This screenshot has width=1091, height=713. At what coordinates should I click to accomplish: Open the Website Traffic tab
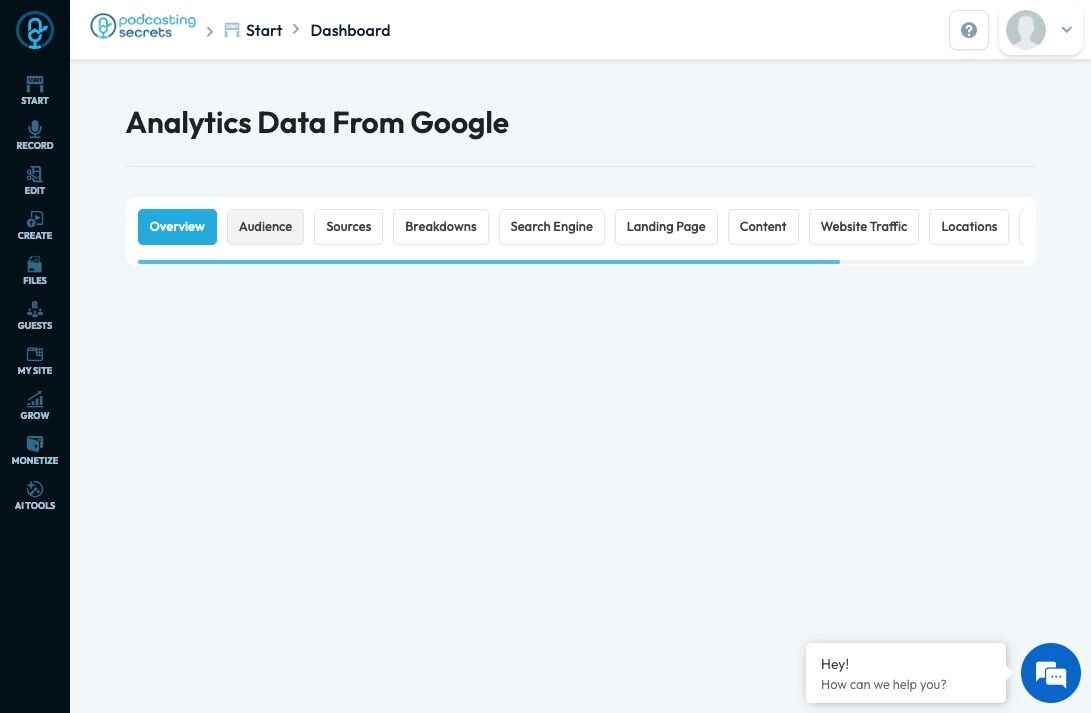tap(863, 227)
